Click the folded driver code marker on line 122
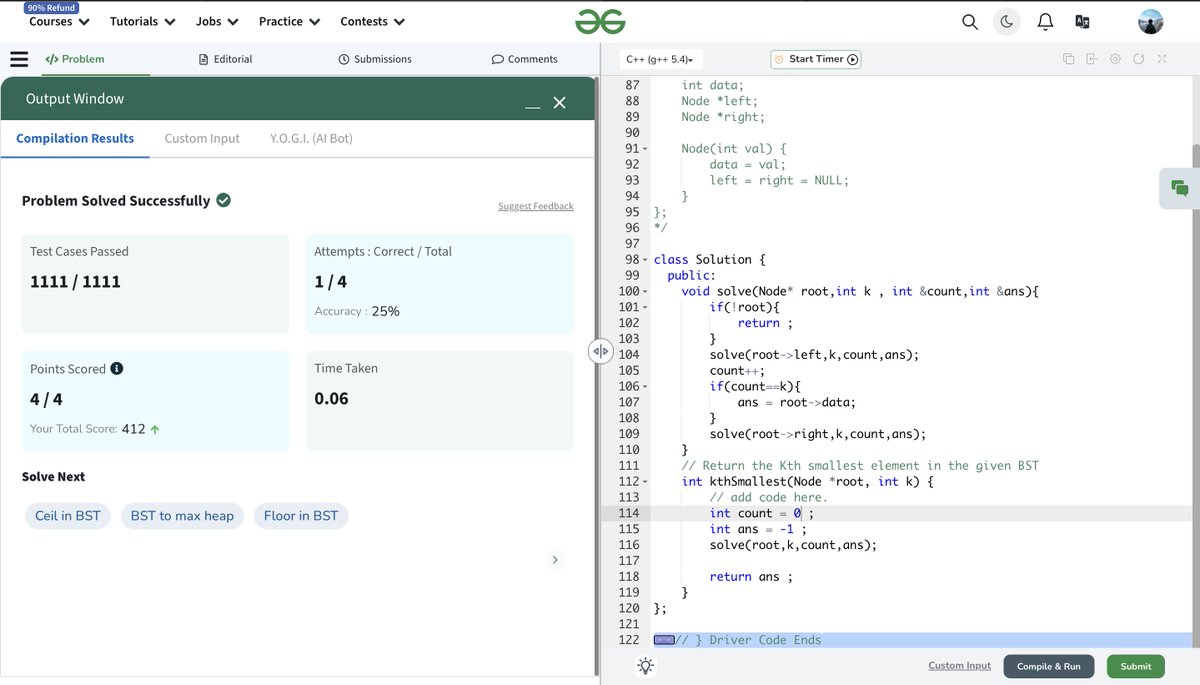 click(x=664, y=640)
